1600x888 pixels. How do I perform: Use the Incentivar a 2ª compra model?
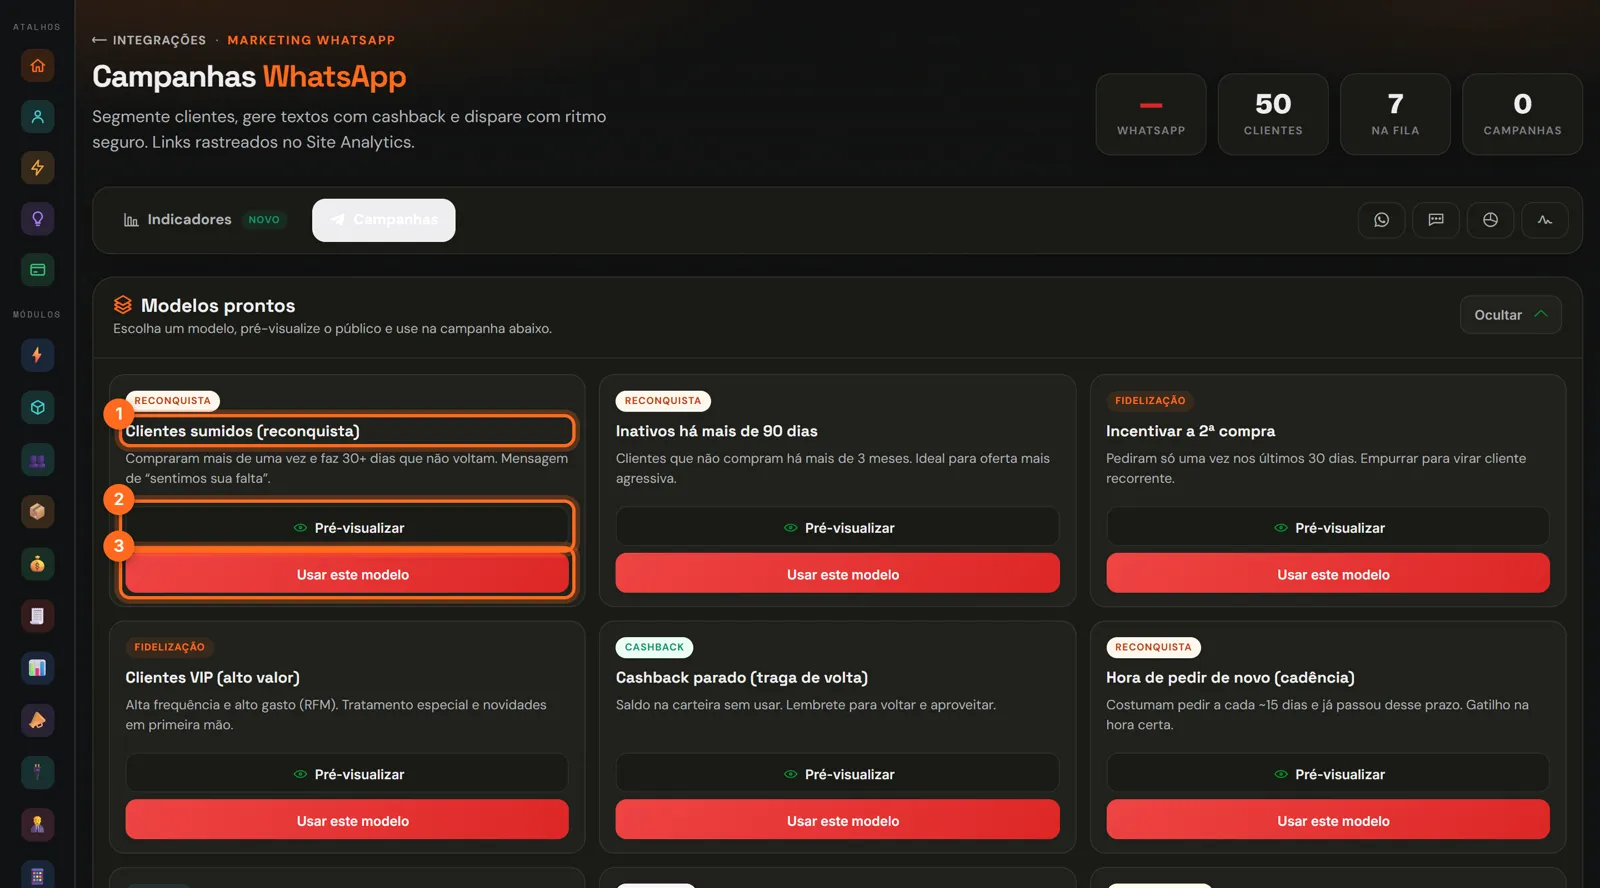pos(1328,574)
